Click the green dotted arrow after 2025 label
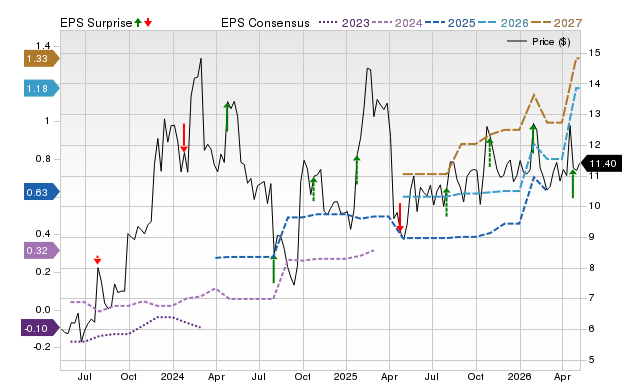Viewport: 640px width, 382px height. [357, 170]
